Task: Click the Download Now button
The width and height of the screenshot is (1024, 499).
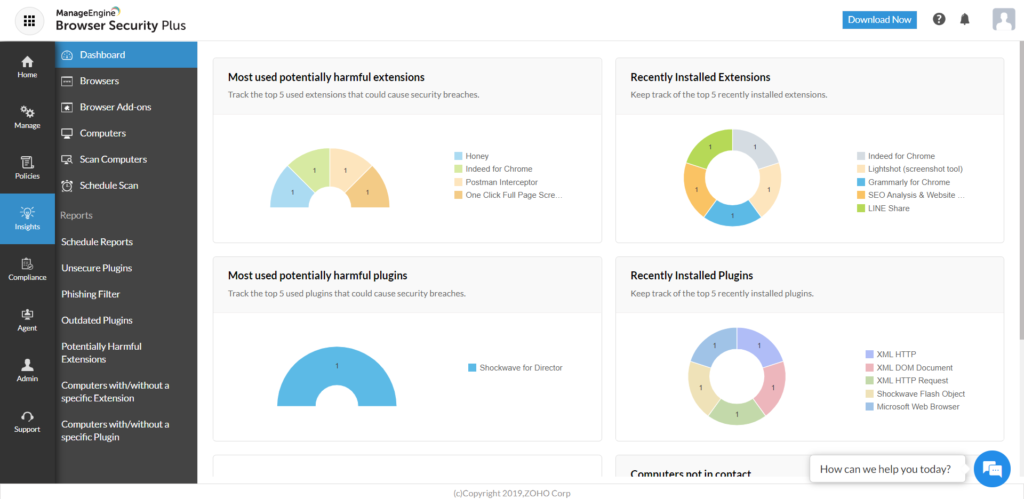Action: pos(879,19)
